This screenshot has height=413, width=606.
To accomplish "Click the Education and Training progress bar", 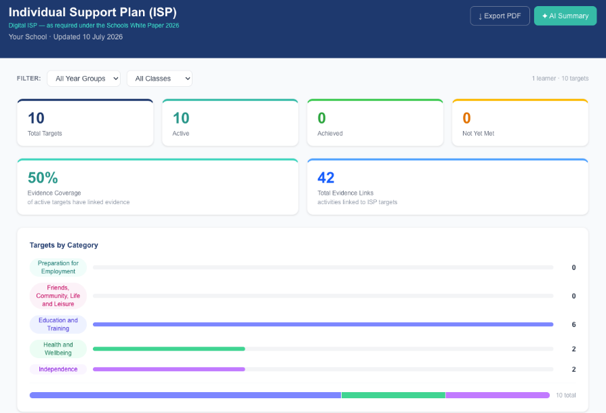I will coord(323,325).
